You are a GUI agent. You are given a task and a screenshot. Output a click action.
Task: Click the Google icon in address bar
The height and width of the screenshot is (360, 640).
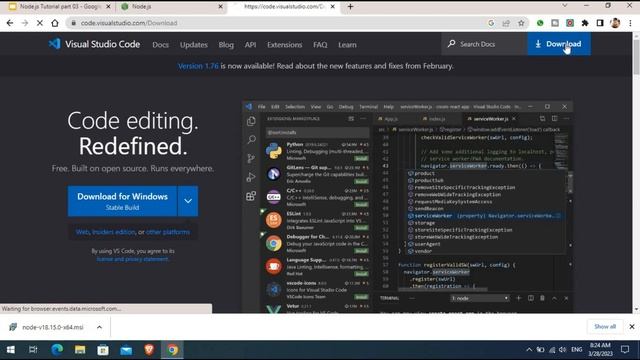click(491, 23)
